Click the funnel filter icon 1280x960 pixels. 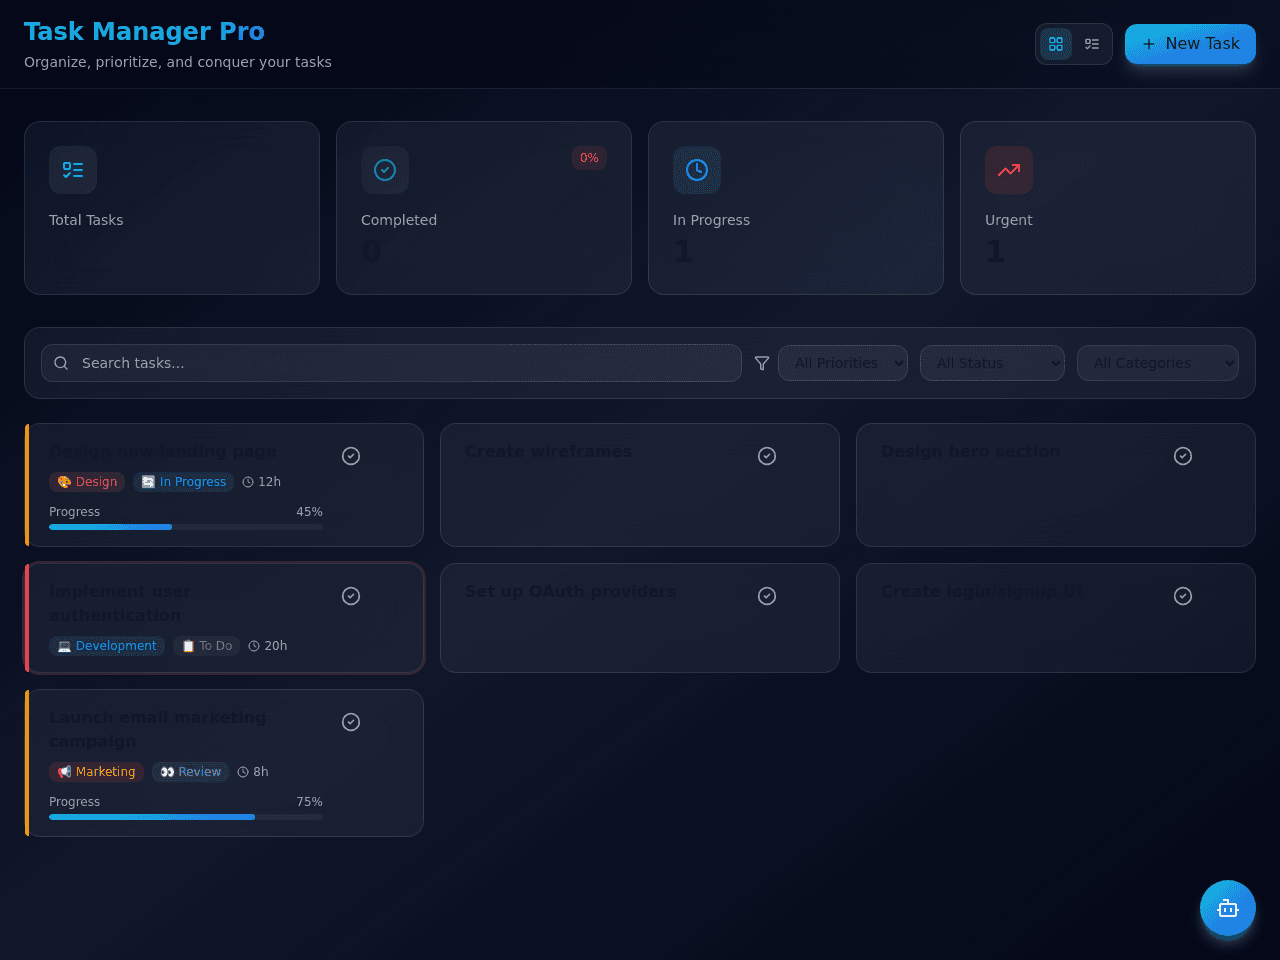(762, 363)
